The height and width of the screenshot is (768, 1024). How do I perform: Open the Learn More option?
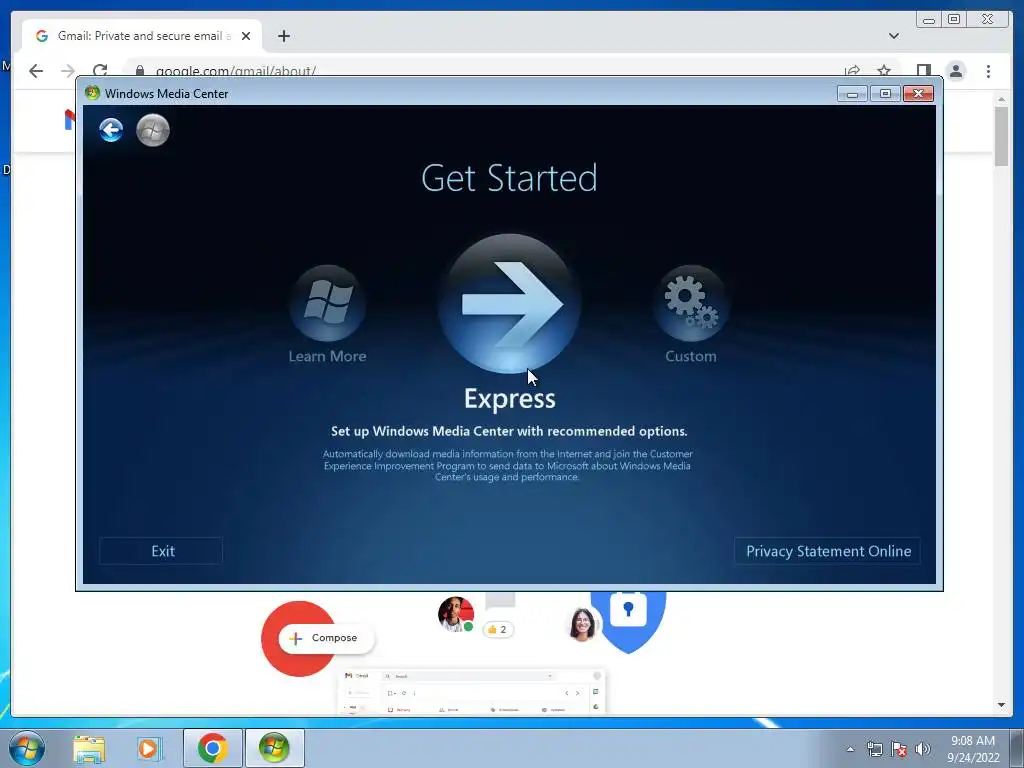pos(327,303)
